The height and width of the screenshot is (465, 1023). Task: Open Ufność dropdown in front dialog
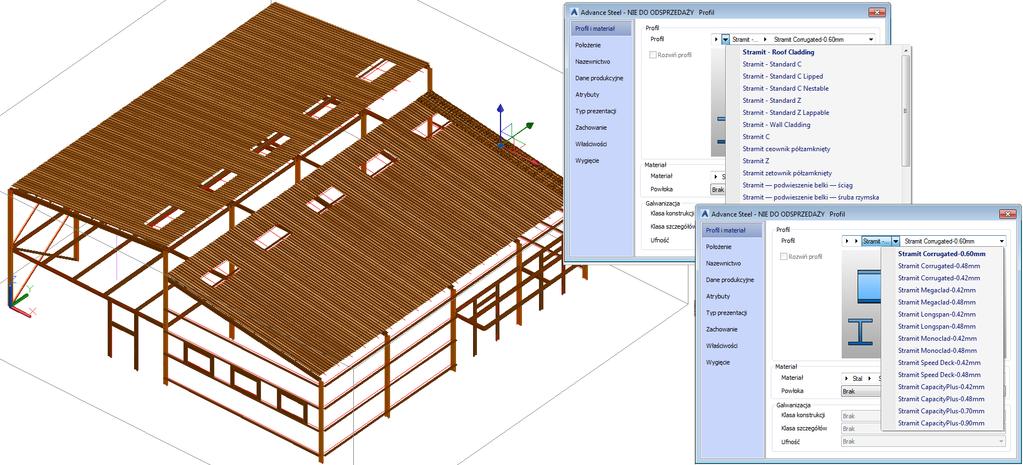pos(923,442)
